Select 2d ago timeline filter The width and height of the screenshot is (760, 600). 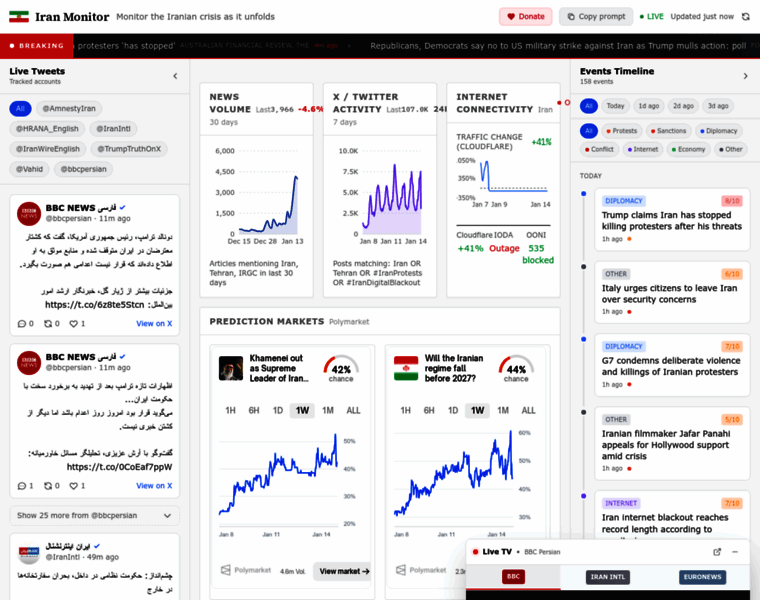point(683,106)
